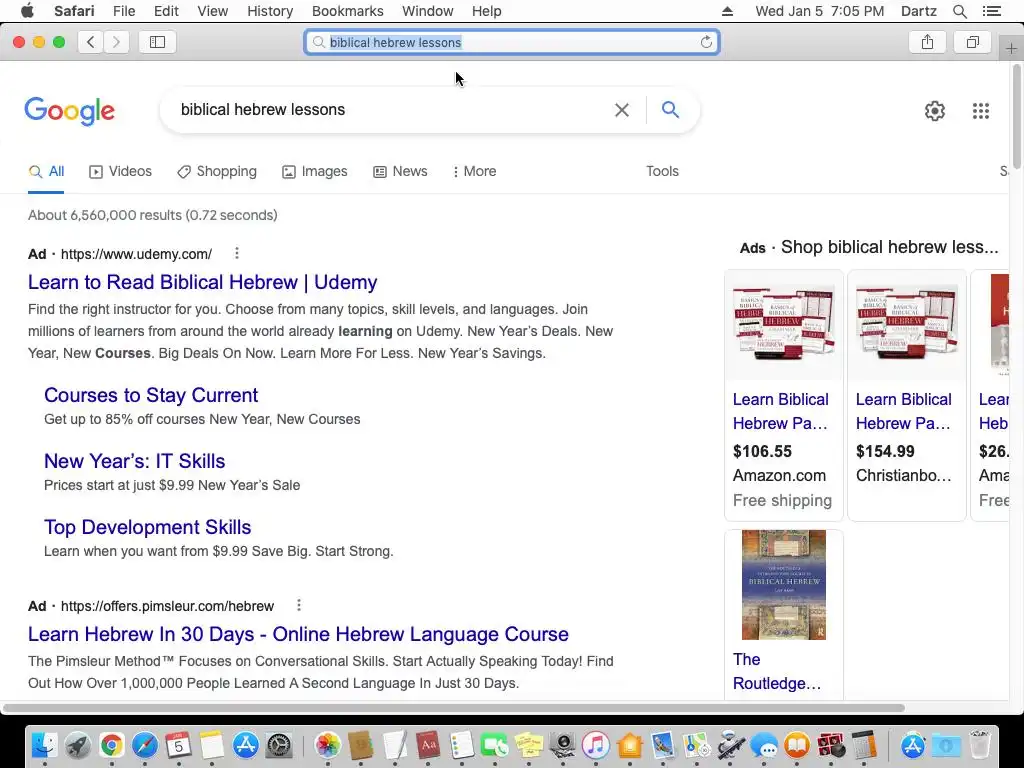Open 'Learn Hebrew In 30 Days' Pimsleur link
Viewport: 1024px width, 768px height.
298,634
